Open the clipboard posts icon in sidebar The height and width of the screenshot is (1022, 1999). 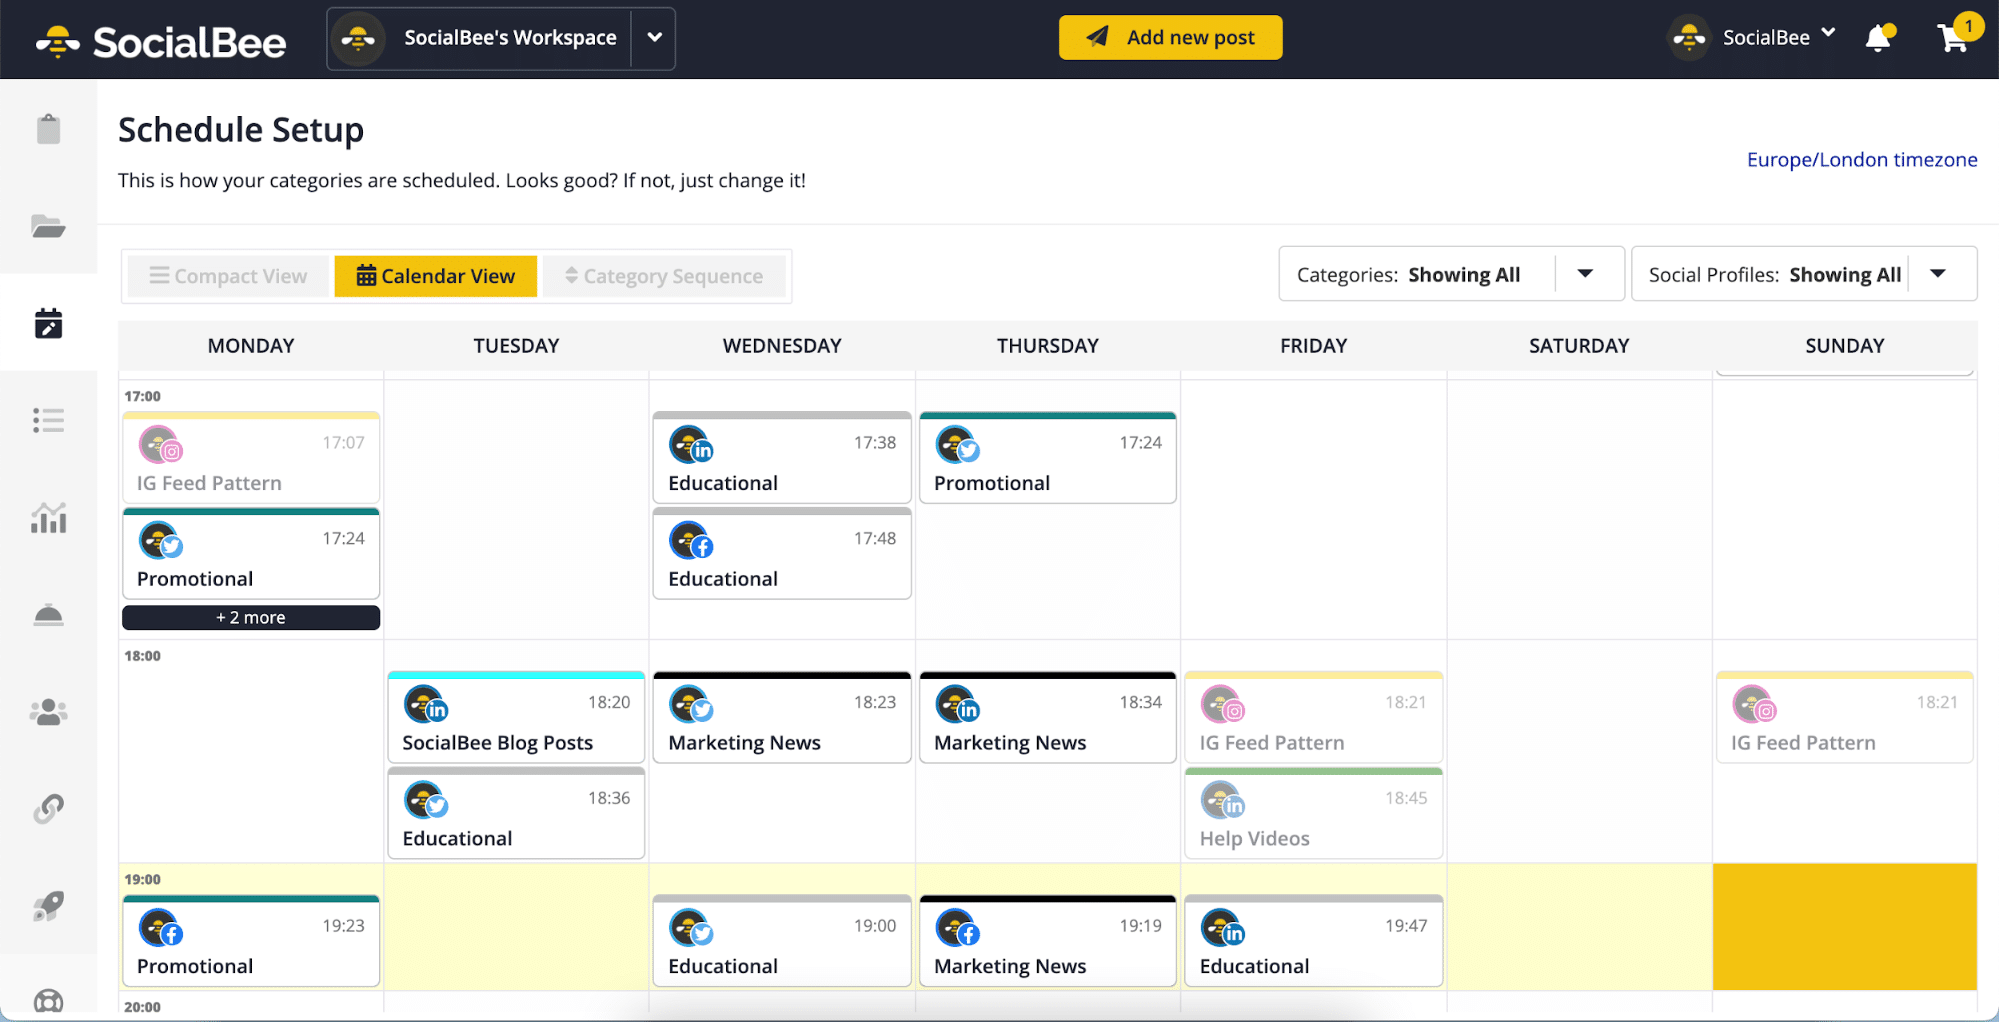tap(48, 128)
